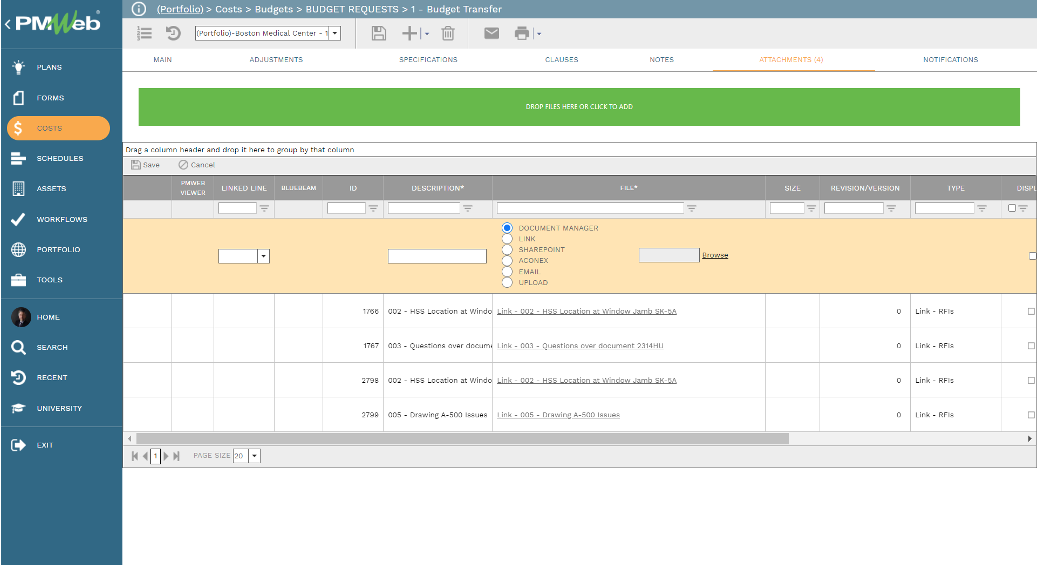Select the Link radio button
This screenshot has height=565, width=1038.
(507, 238)
